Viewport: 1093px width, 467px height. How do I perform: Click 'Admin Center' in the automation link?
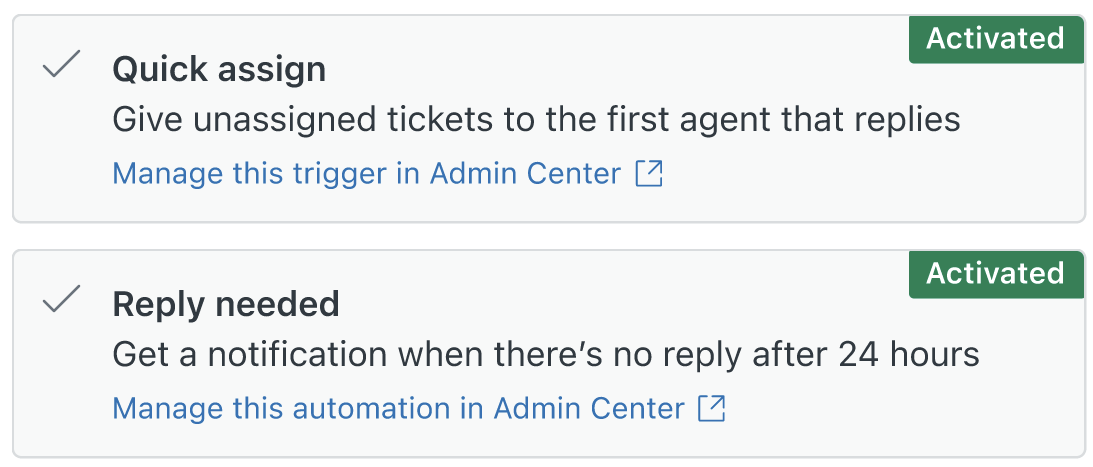tap(589, 408)
